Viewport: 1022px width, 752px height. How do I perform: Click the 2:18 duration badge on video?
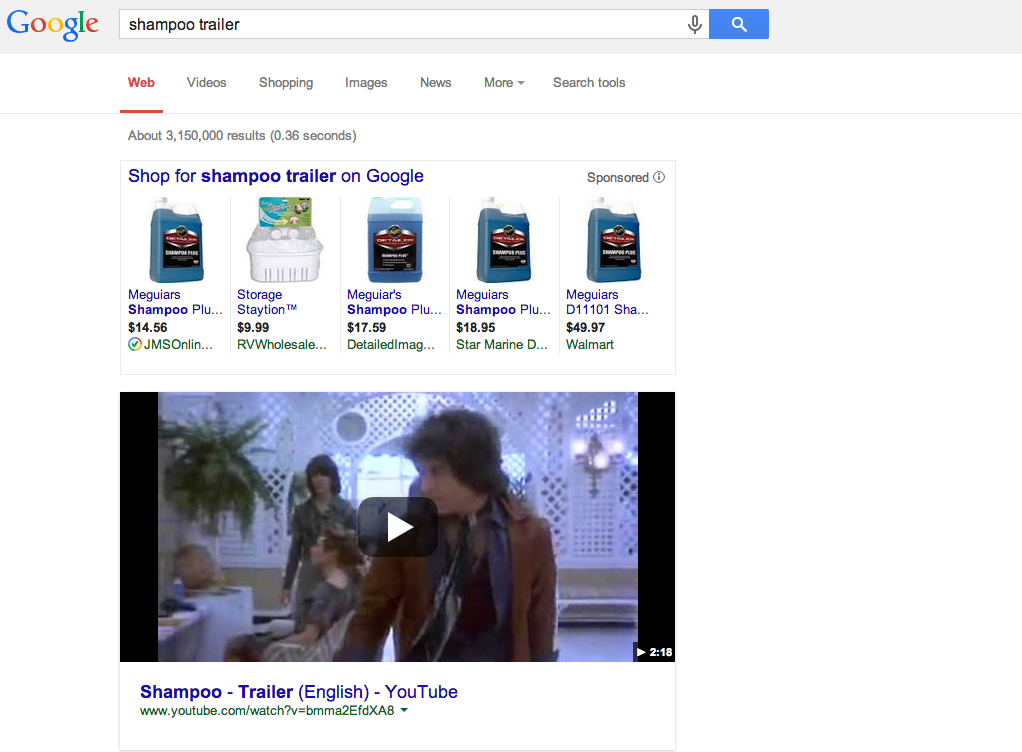[654, 652]
